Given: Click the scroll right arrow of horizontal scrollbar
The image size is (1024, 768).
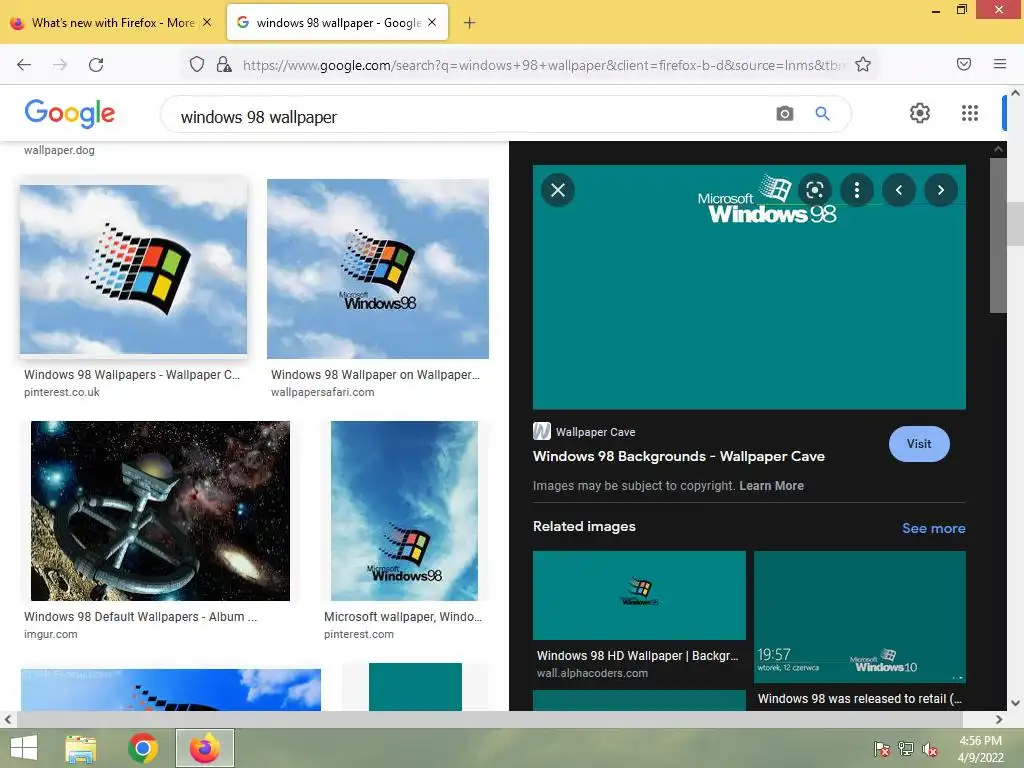Looking at the screenshot, I should pos(999,720).
